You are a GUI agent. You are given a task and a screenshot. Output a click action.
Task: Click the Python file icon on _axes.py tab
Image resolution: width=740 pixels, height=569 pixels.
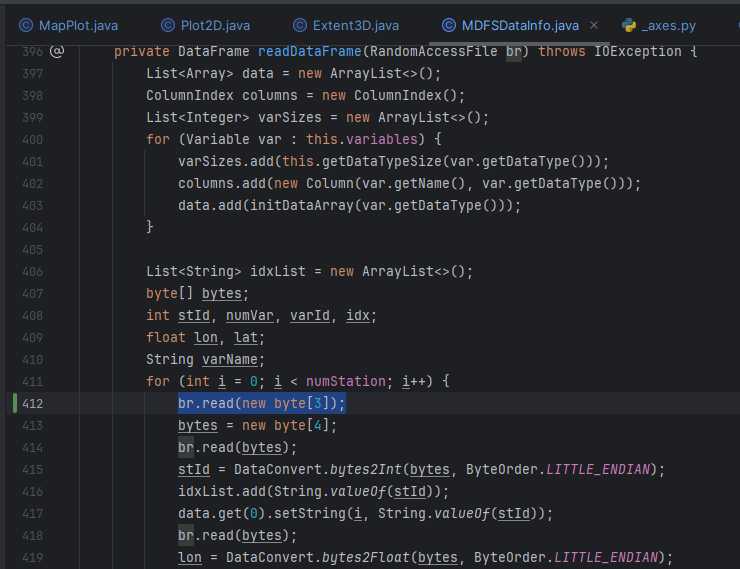point(629,25)
